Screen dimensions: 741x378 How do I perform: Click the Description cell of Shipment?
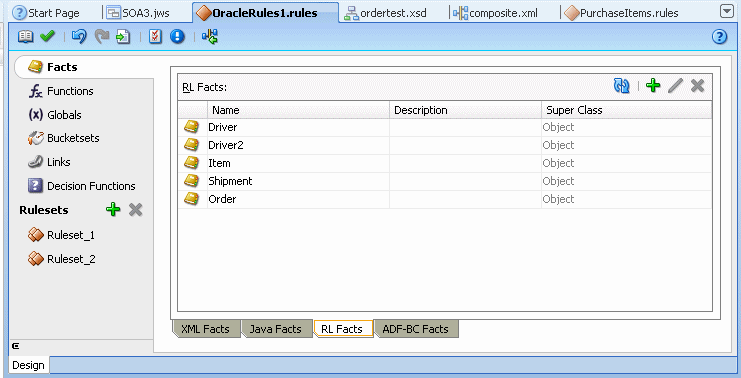click(465, 181)
